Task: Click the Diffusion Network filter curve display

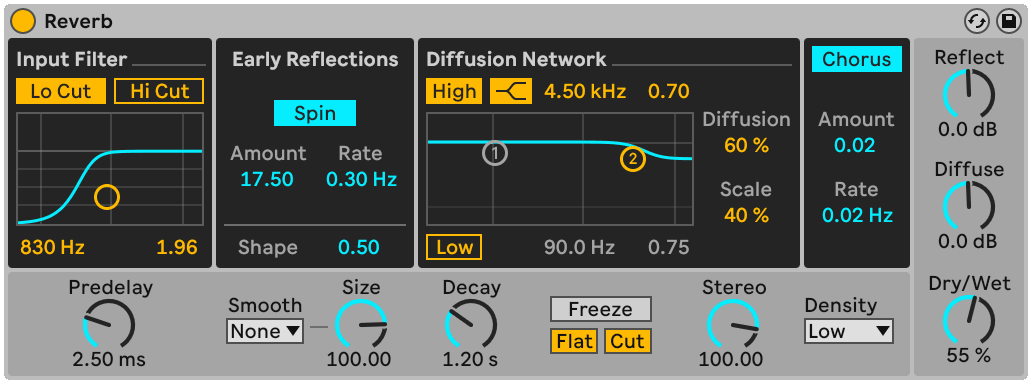Action: click(x=559, y=169)
